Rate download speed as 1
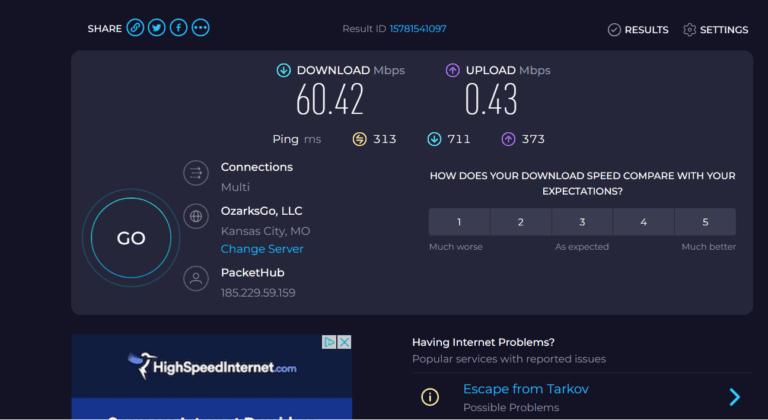Viewport: 768px width, 420px height. [459, 222]
